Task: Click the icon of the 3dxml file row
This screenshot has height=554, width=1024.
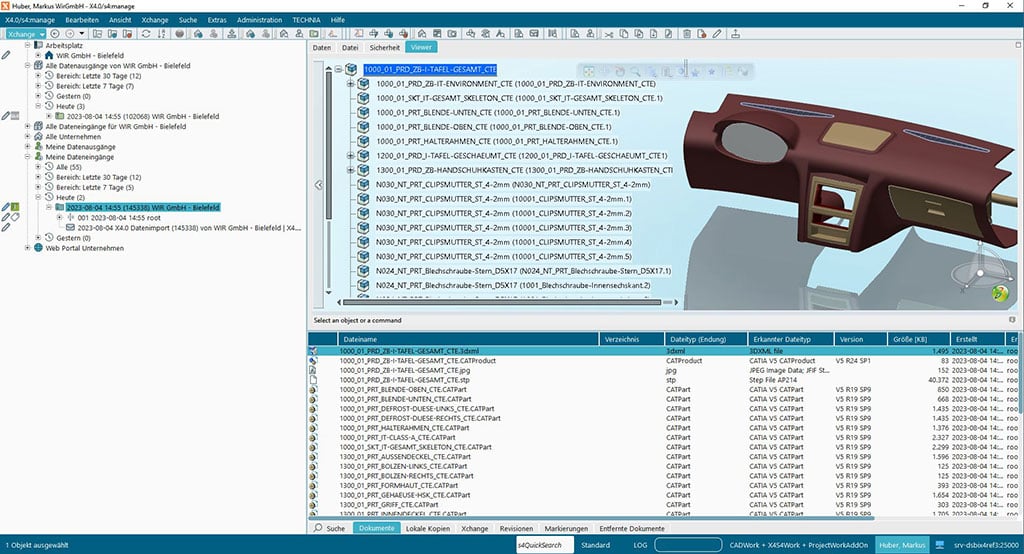Action: tap(313, 351)
